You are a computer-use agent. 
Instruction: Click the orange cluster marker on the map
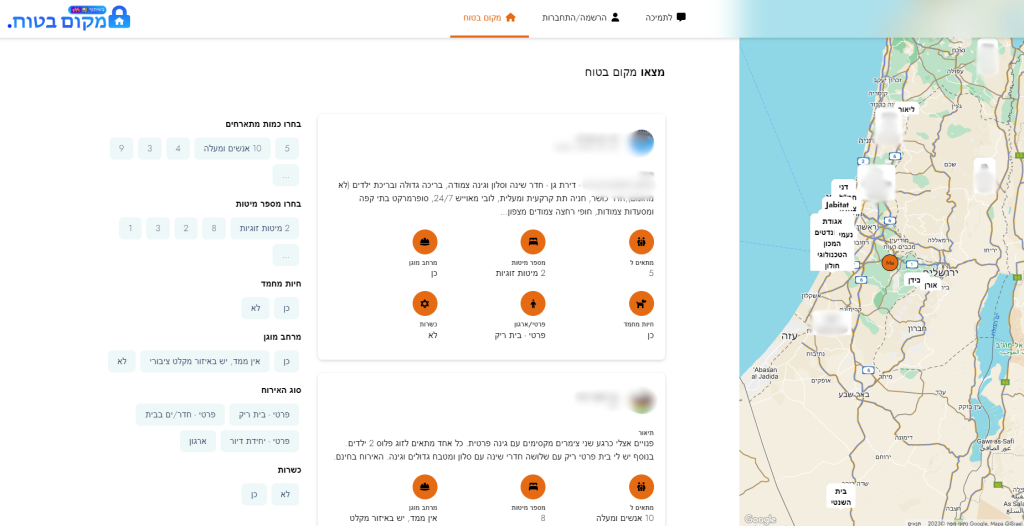coord(889,262)
